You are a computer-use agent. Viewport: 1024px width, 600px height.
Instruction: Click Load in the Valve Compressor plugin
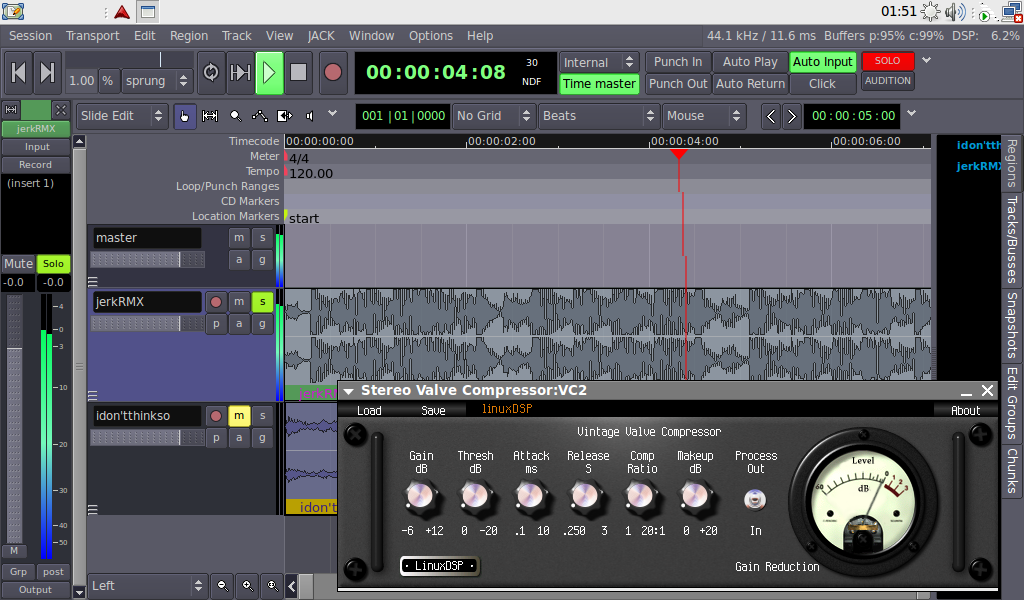369,410
